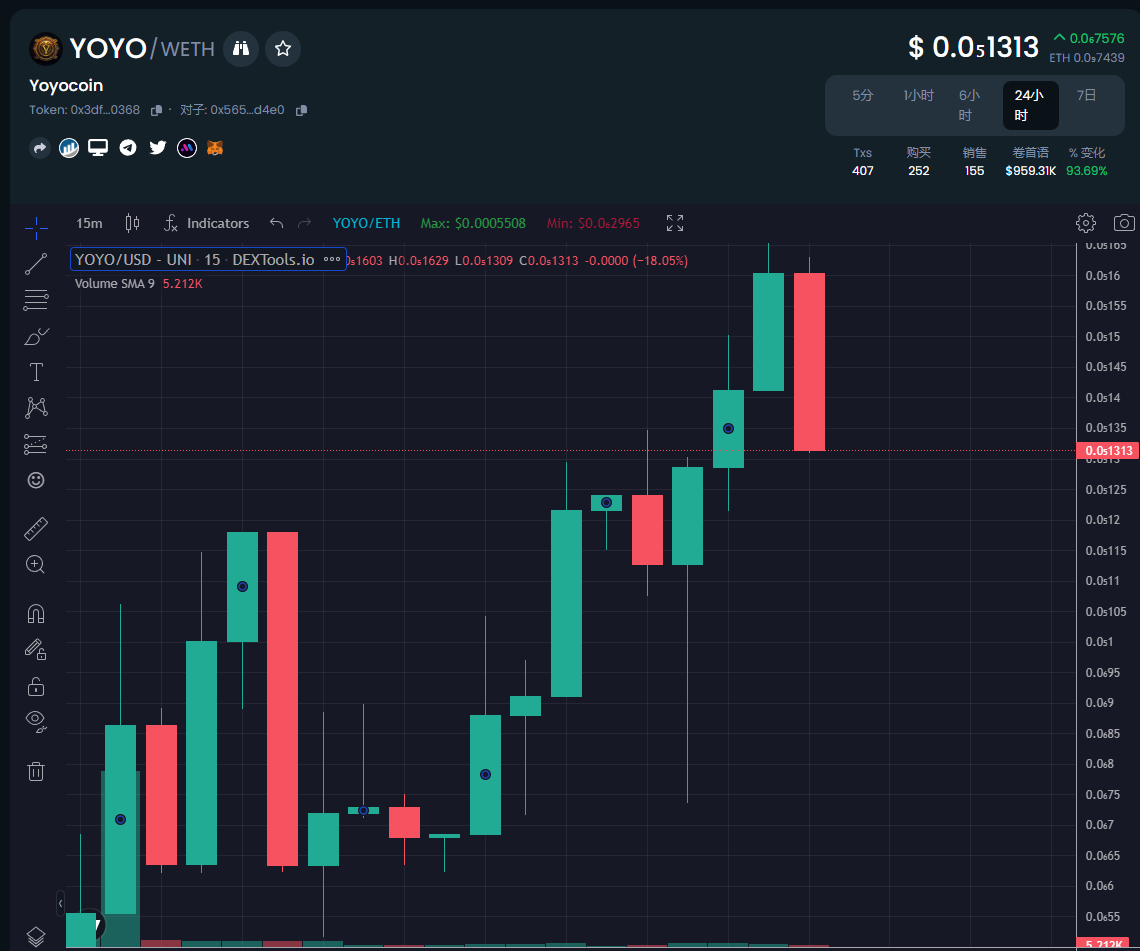
Task: Undo the last chart action
Action: coord(276,223)
